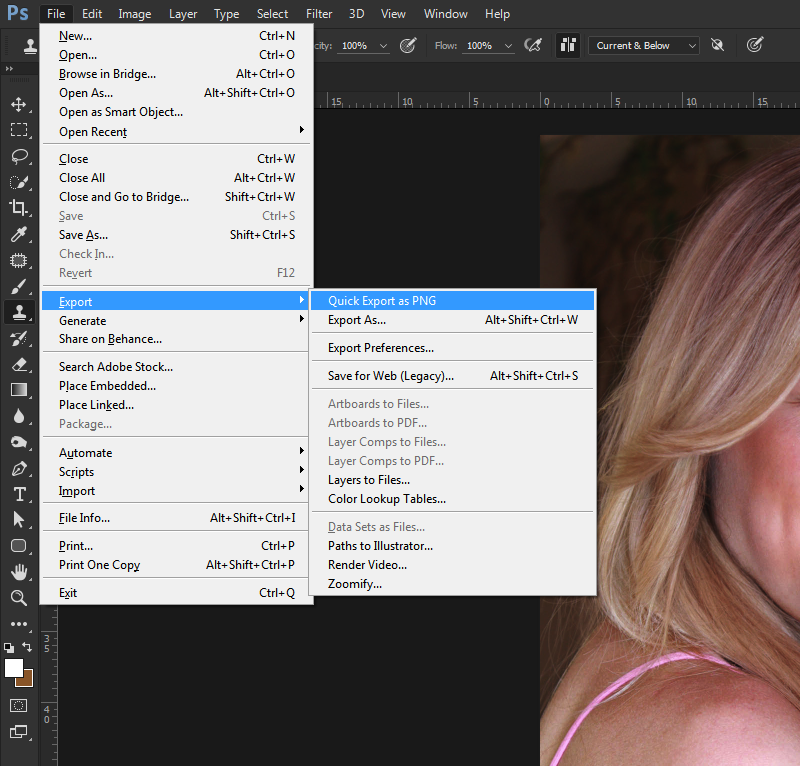Select the Move tool
The width and height of the screenshot is (800, 766).
coord(18,105)
